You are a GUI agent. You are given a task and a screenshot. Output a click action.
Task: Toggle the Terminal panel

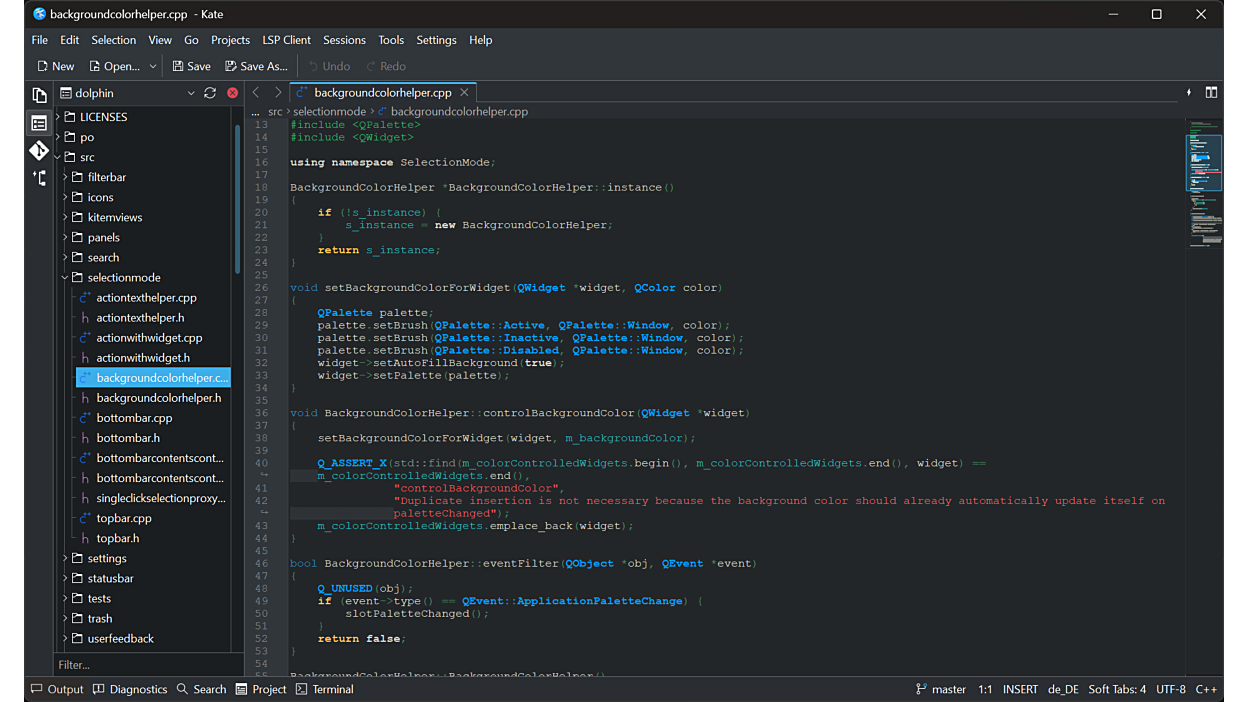(x=325, y=689)
